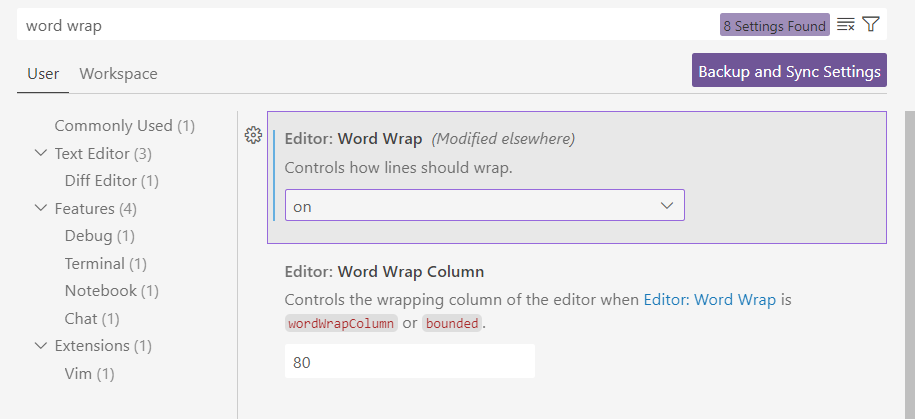Open the settings filter funnel icon
The image size is (915, 419).
coord(870,24)
